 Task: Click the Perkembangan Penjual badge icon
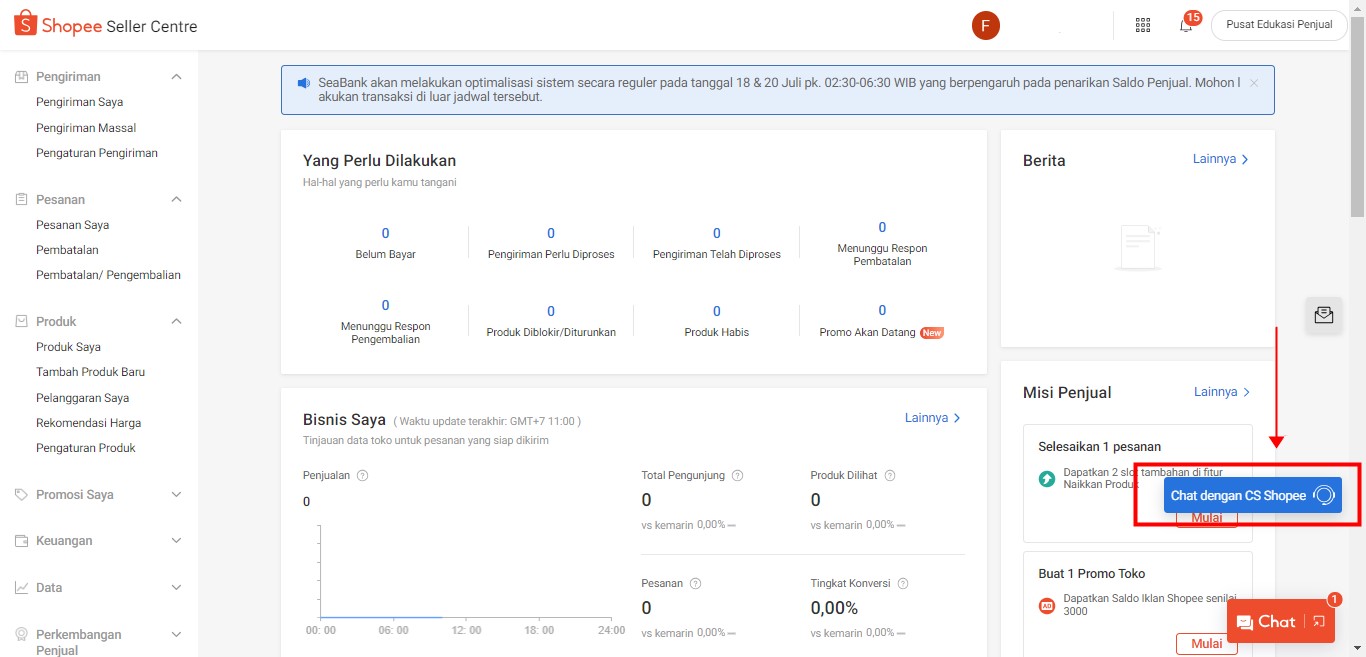coord(21,634)
